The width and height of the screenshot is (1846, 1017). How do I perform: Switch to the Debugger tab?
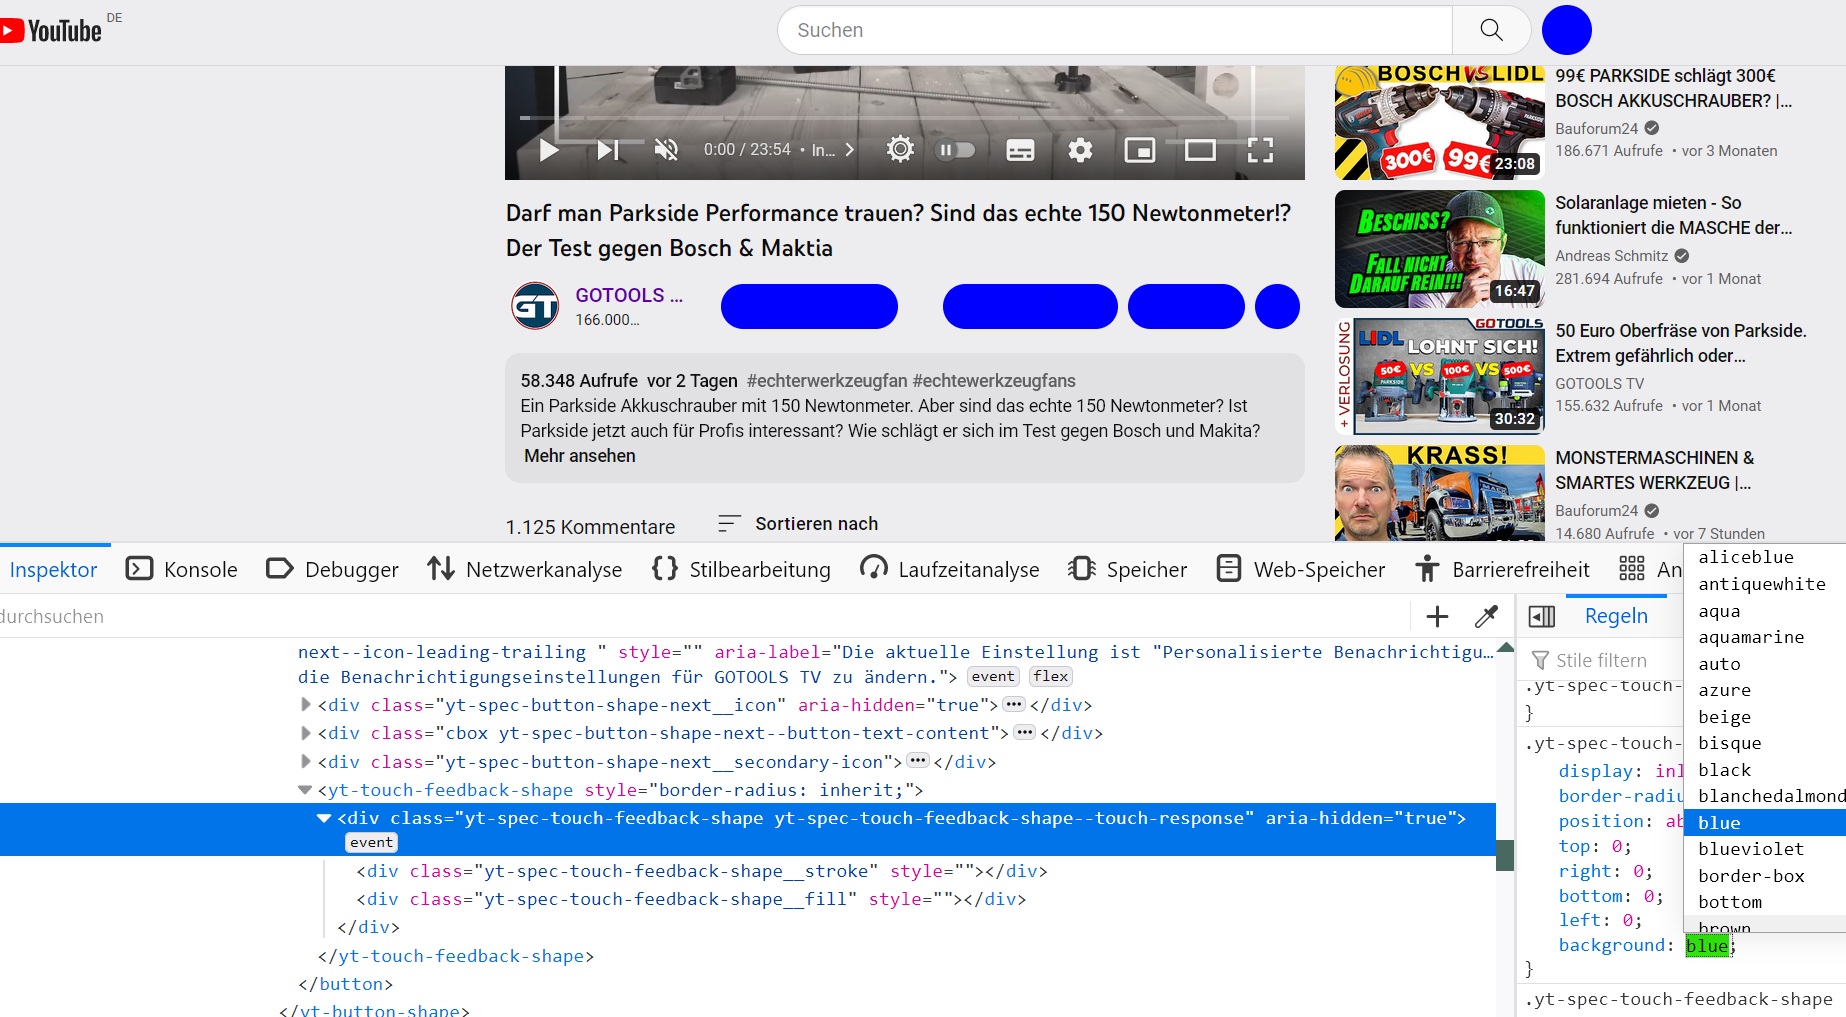pos(333,570)
